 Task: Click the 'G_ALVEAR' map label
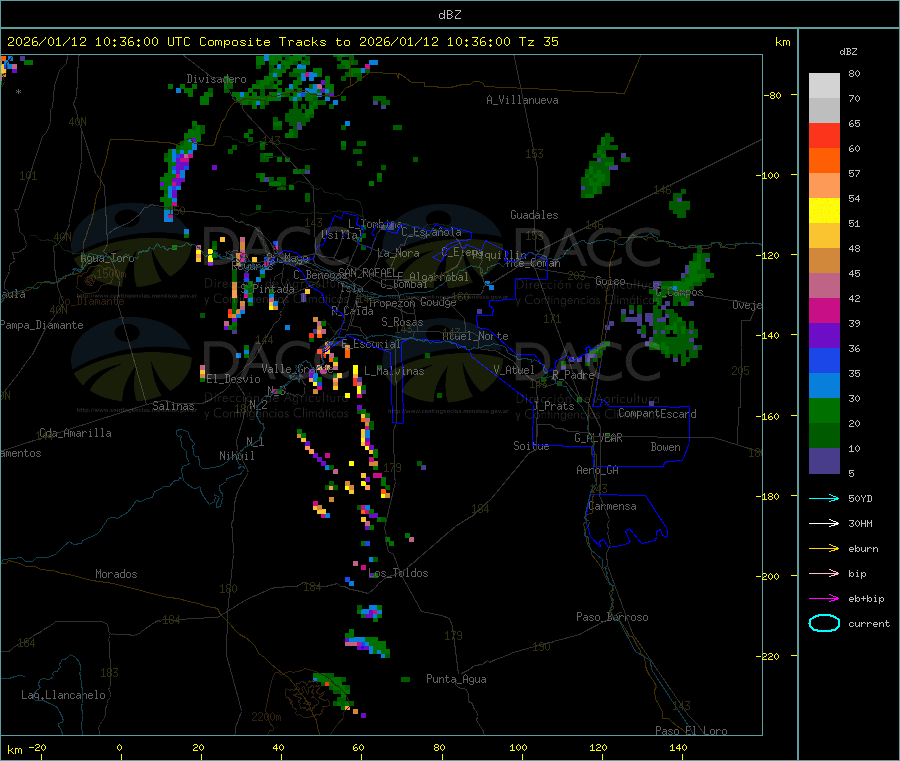pos(599,438)
